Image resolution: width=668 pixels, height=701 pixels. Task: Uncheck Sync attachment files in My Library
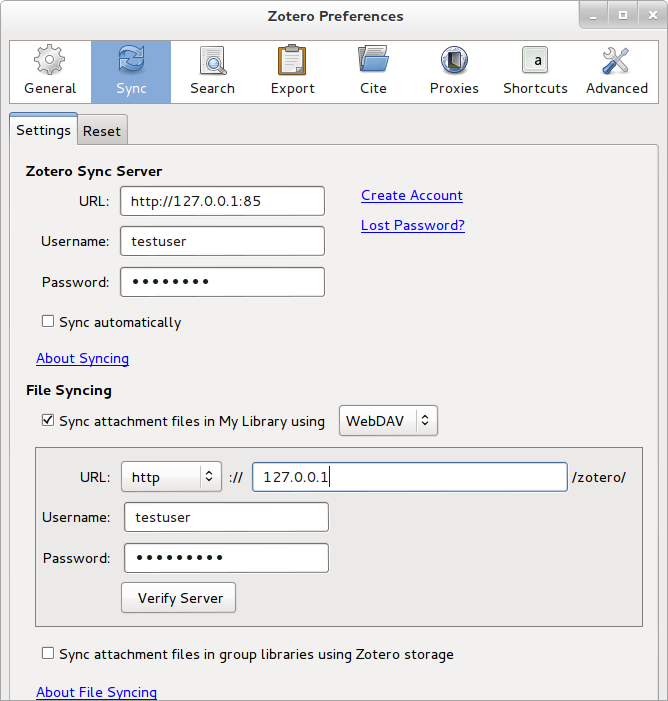[48, 421]
